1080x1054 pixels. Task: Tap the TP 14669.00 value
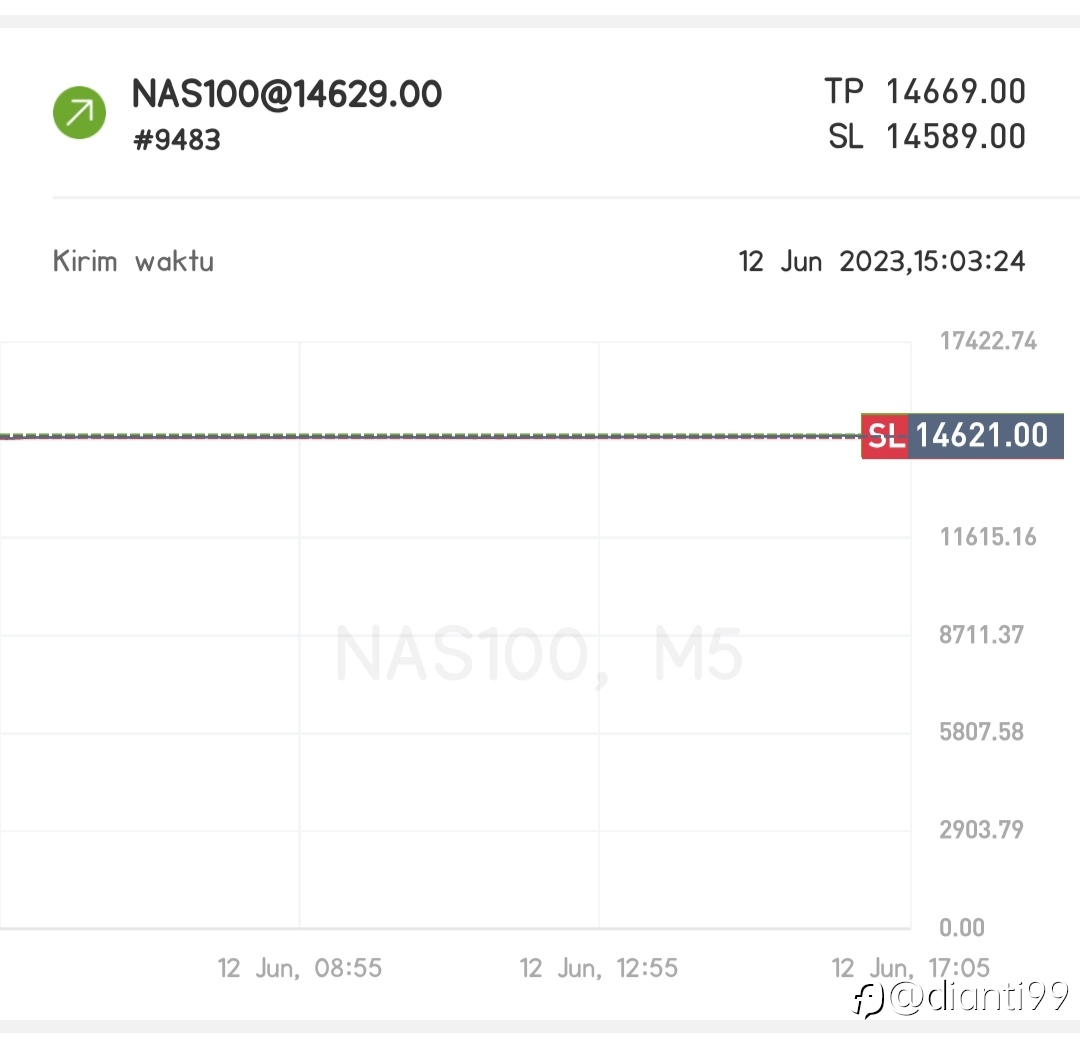(x=925, y=92)
